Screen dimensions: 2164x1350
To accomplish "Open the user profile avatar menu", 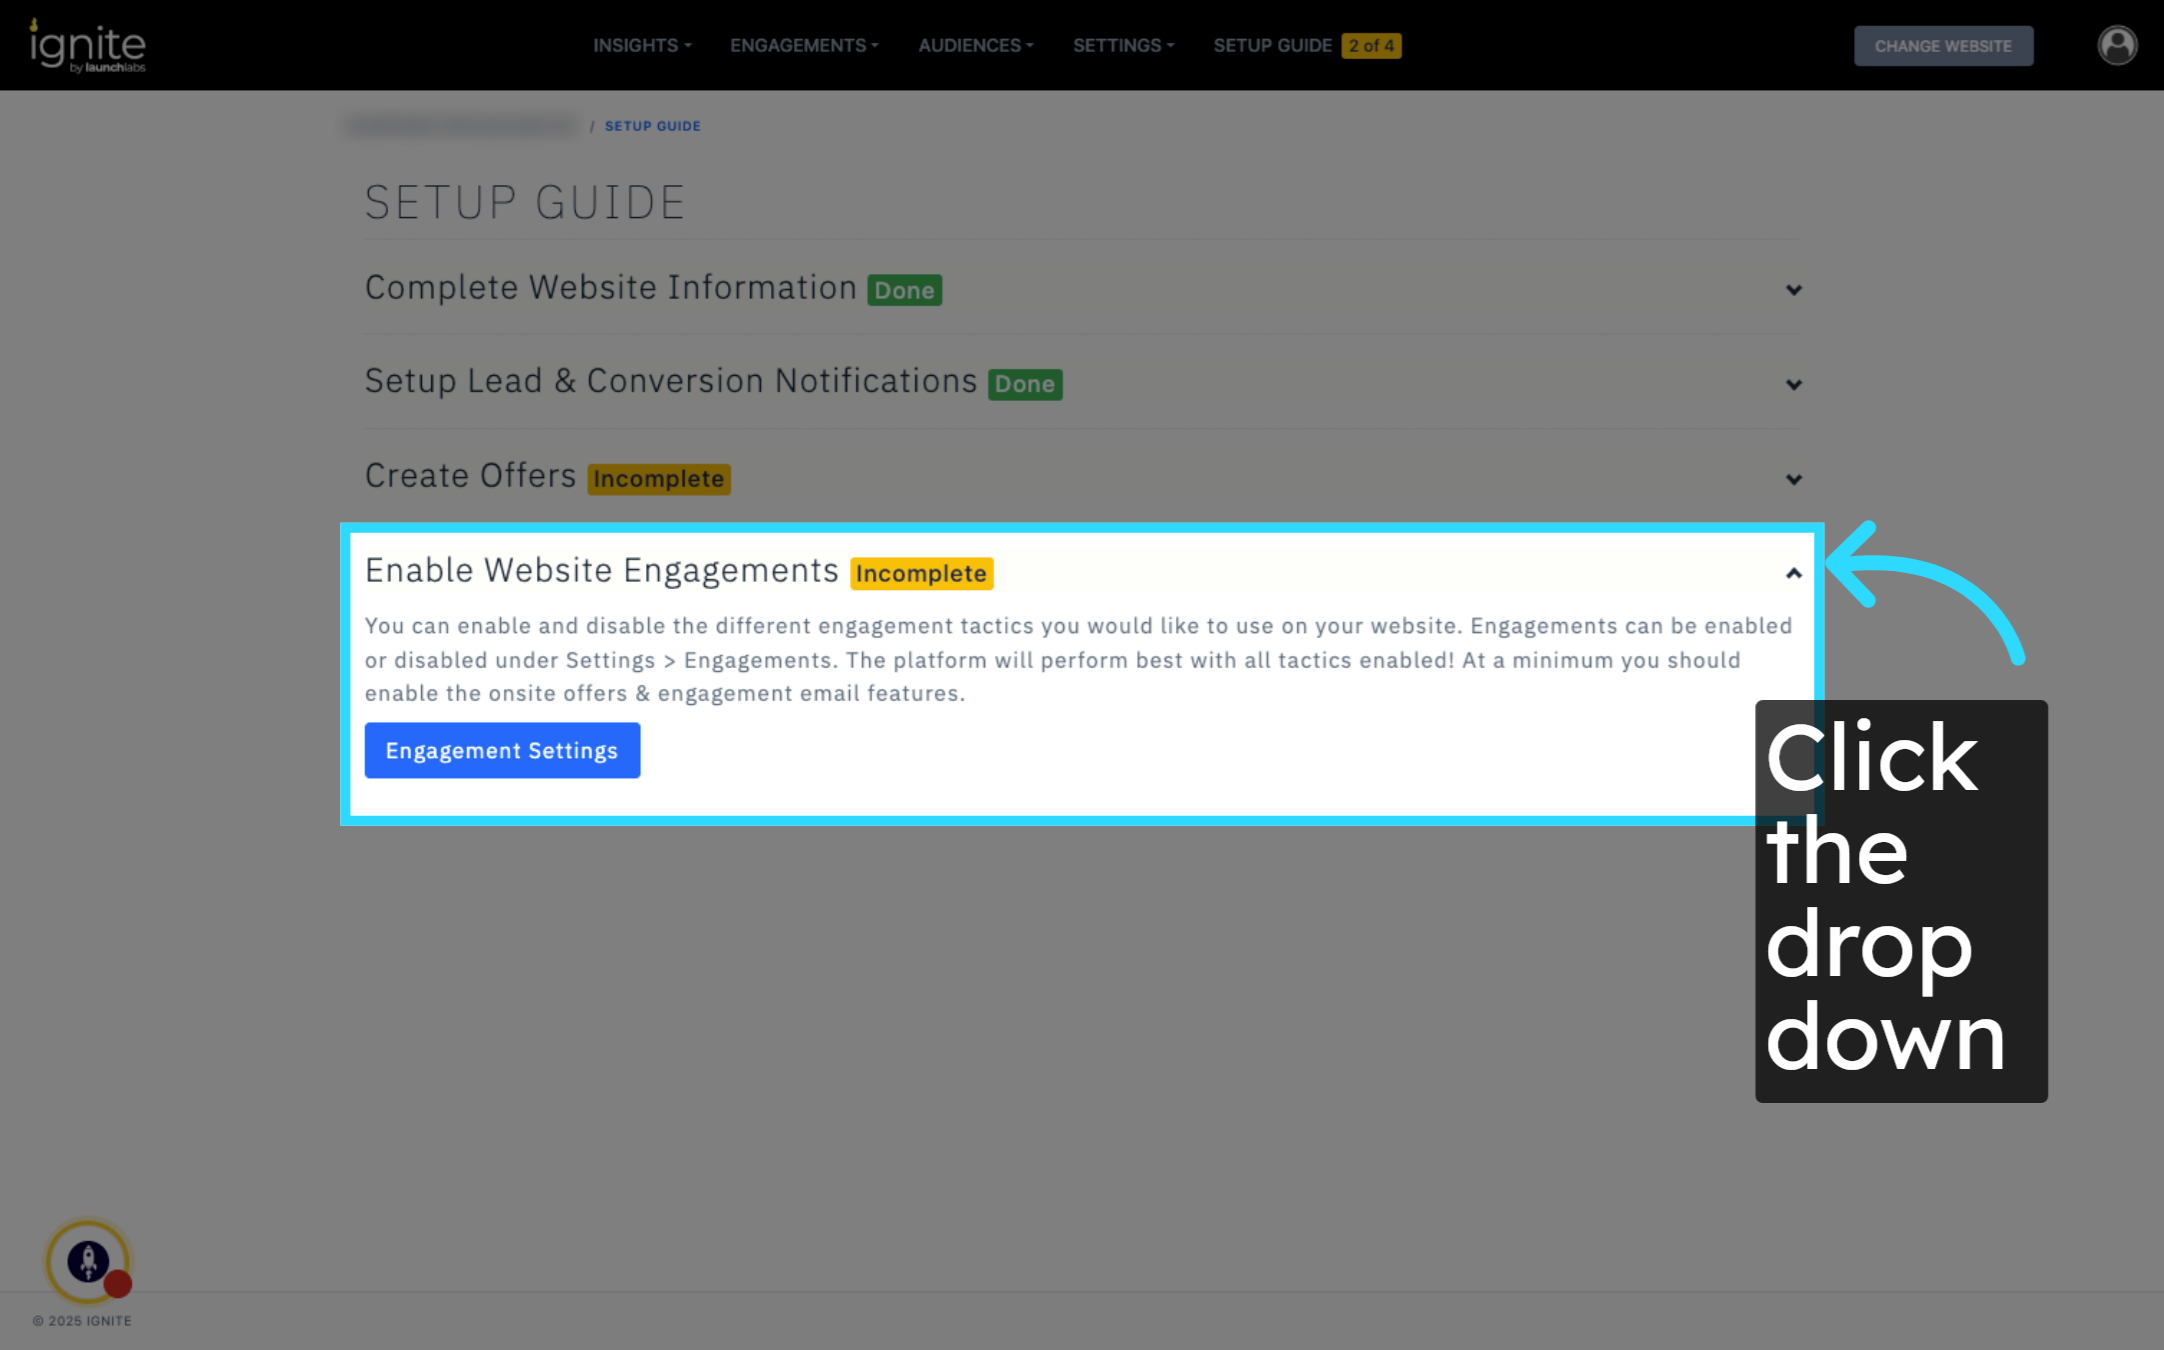I will (x=2116, y=46).
